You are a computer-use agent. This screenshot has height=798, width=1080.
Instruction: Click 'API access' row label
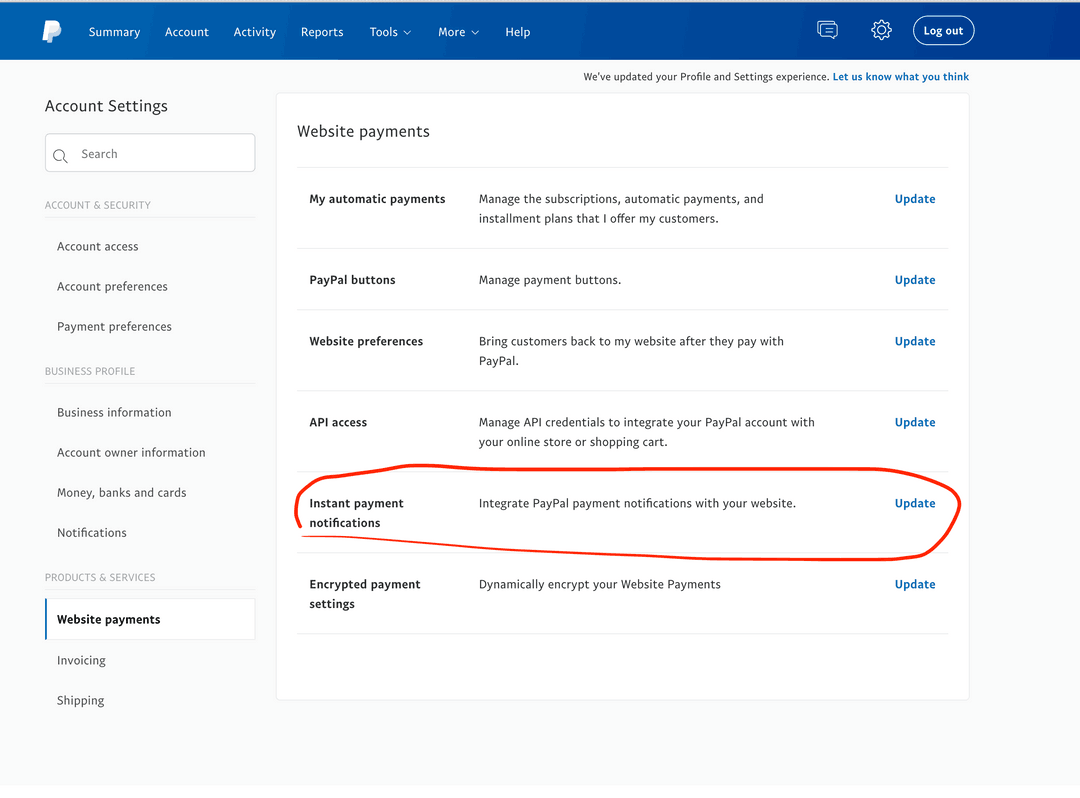[x=338, y=423]
